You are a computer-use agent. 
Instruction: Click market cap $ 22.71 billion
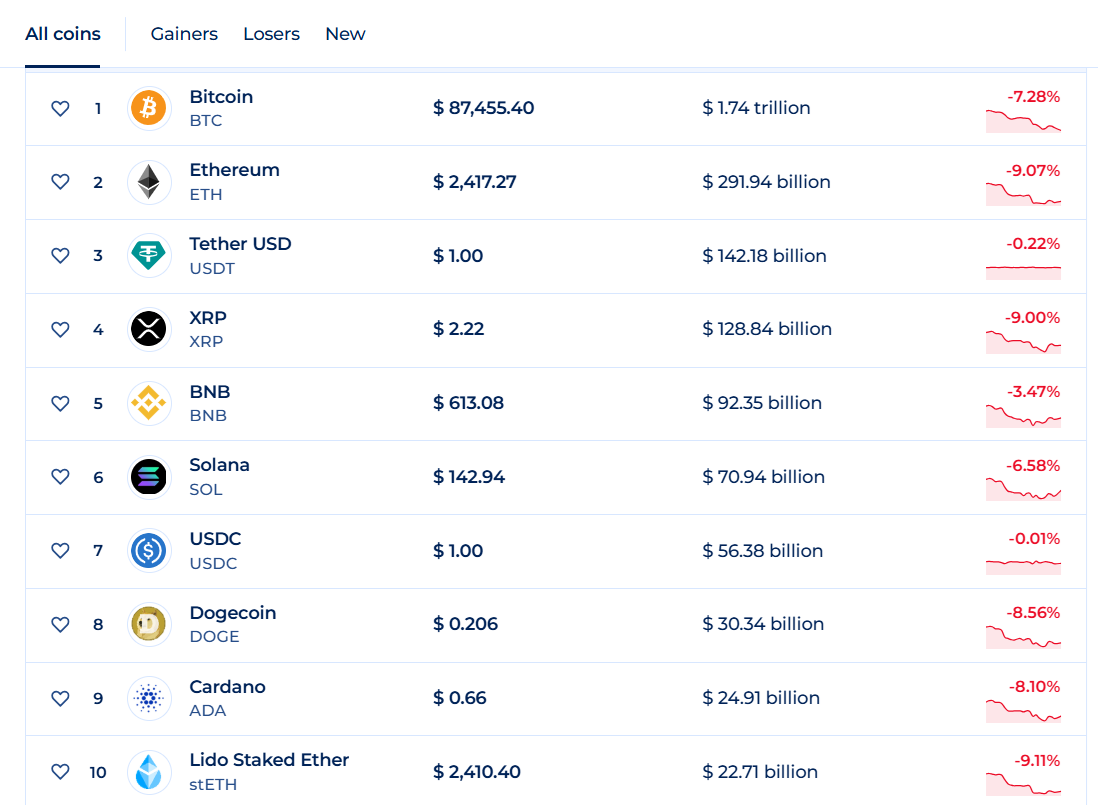click(x=760, y=772)
